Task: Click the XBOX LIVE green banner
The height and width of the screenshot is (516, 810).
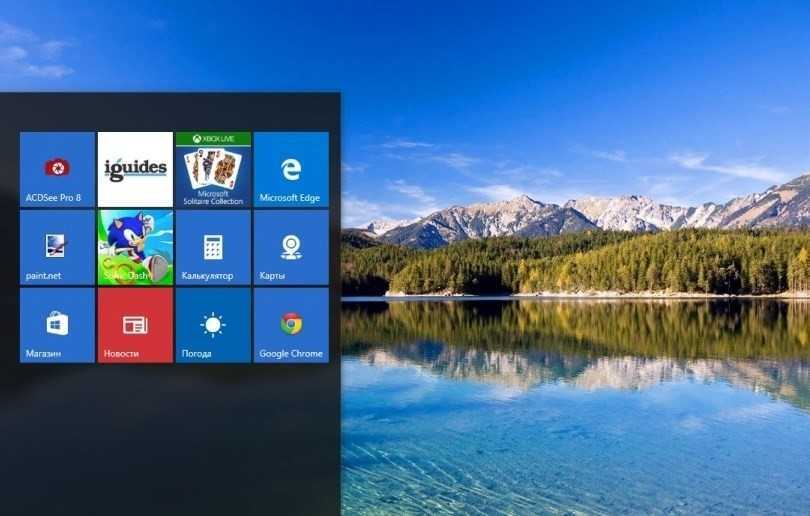Action: 213,138
